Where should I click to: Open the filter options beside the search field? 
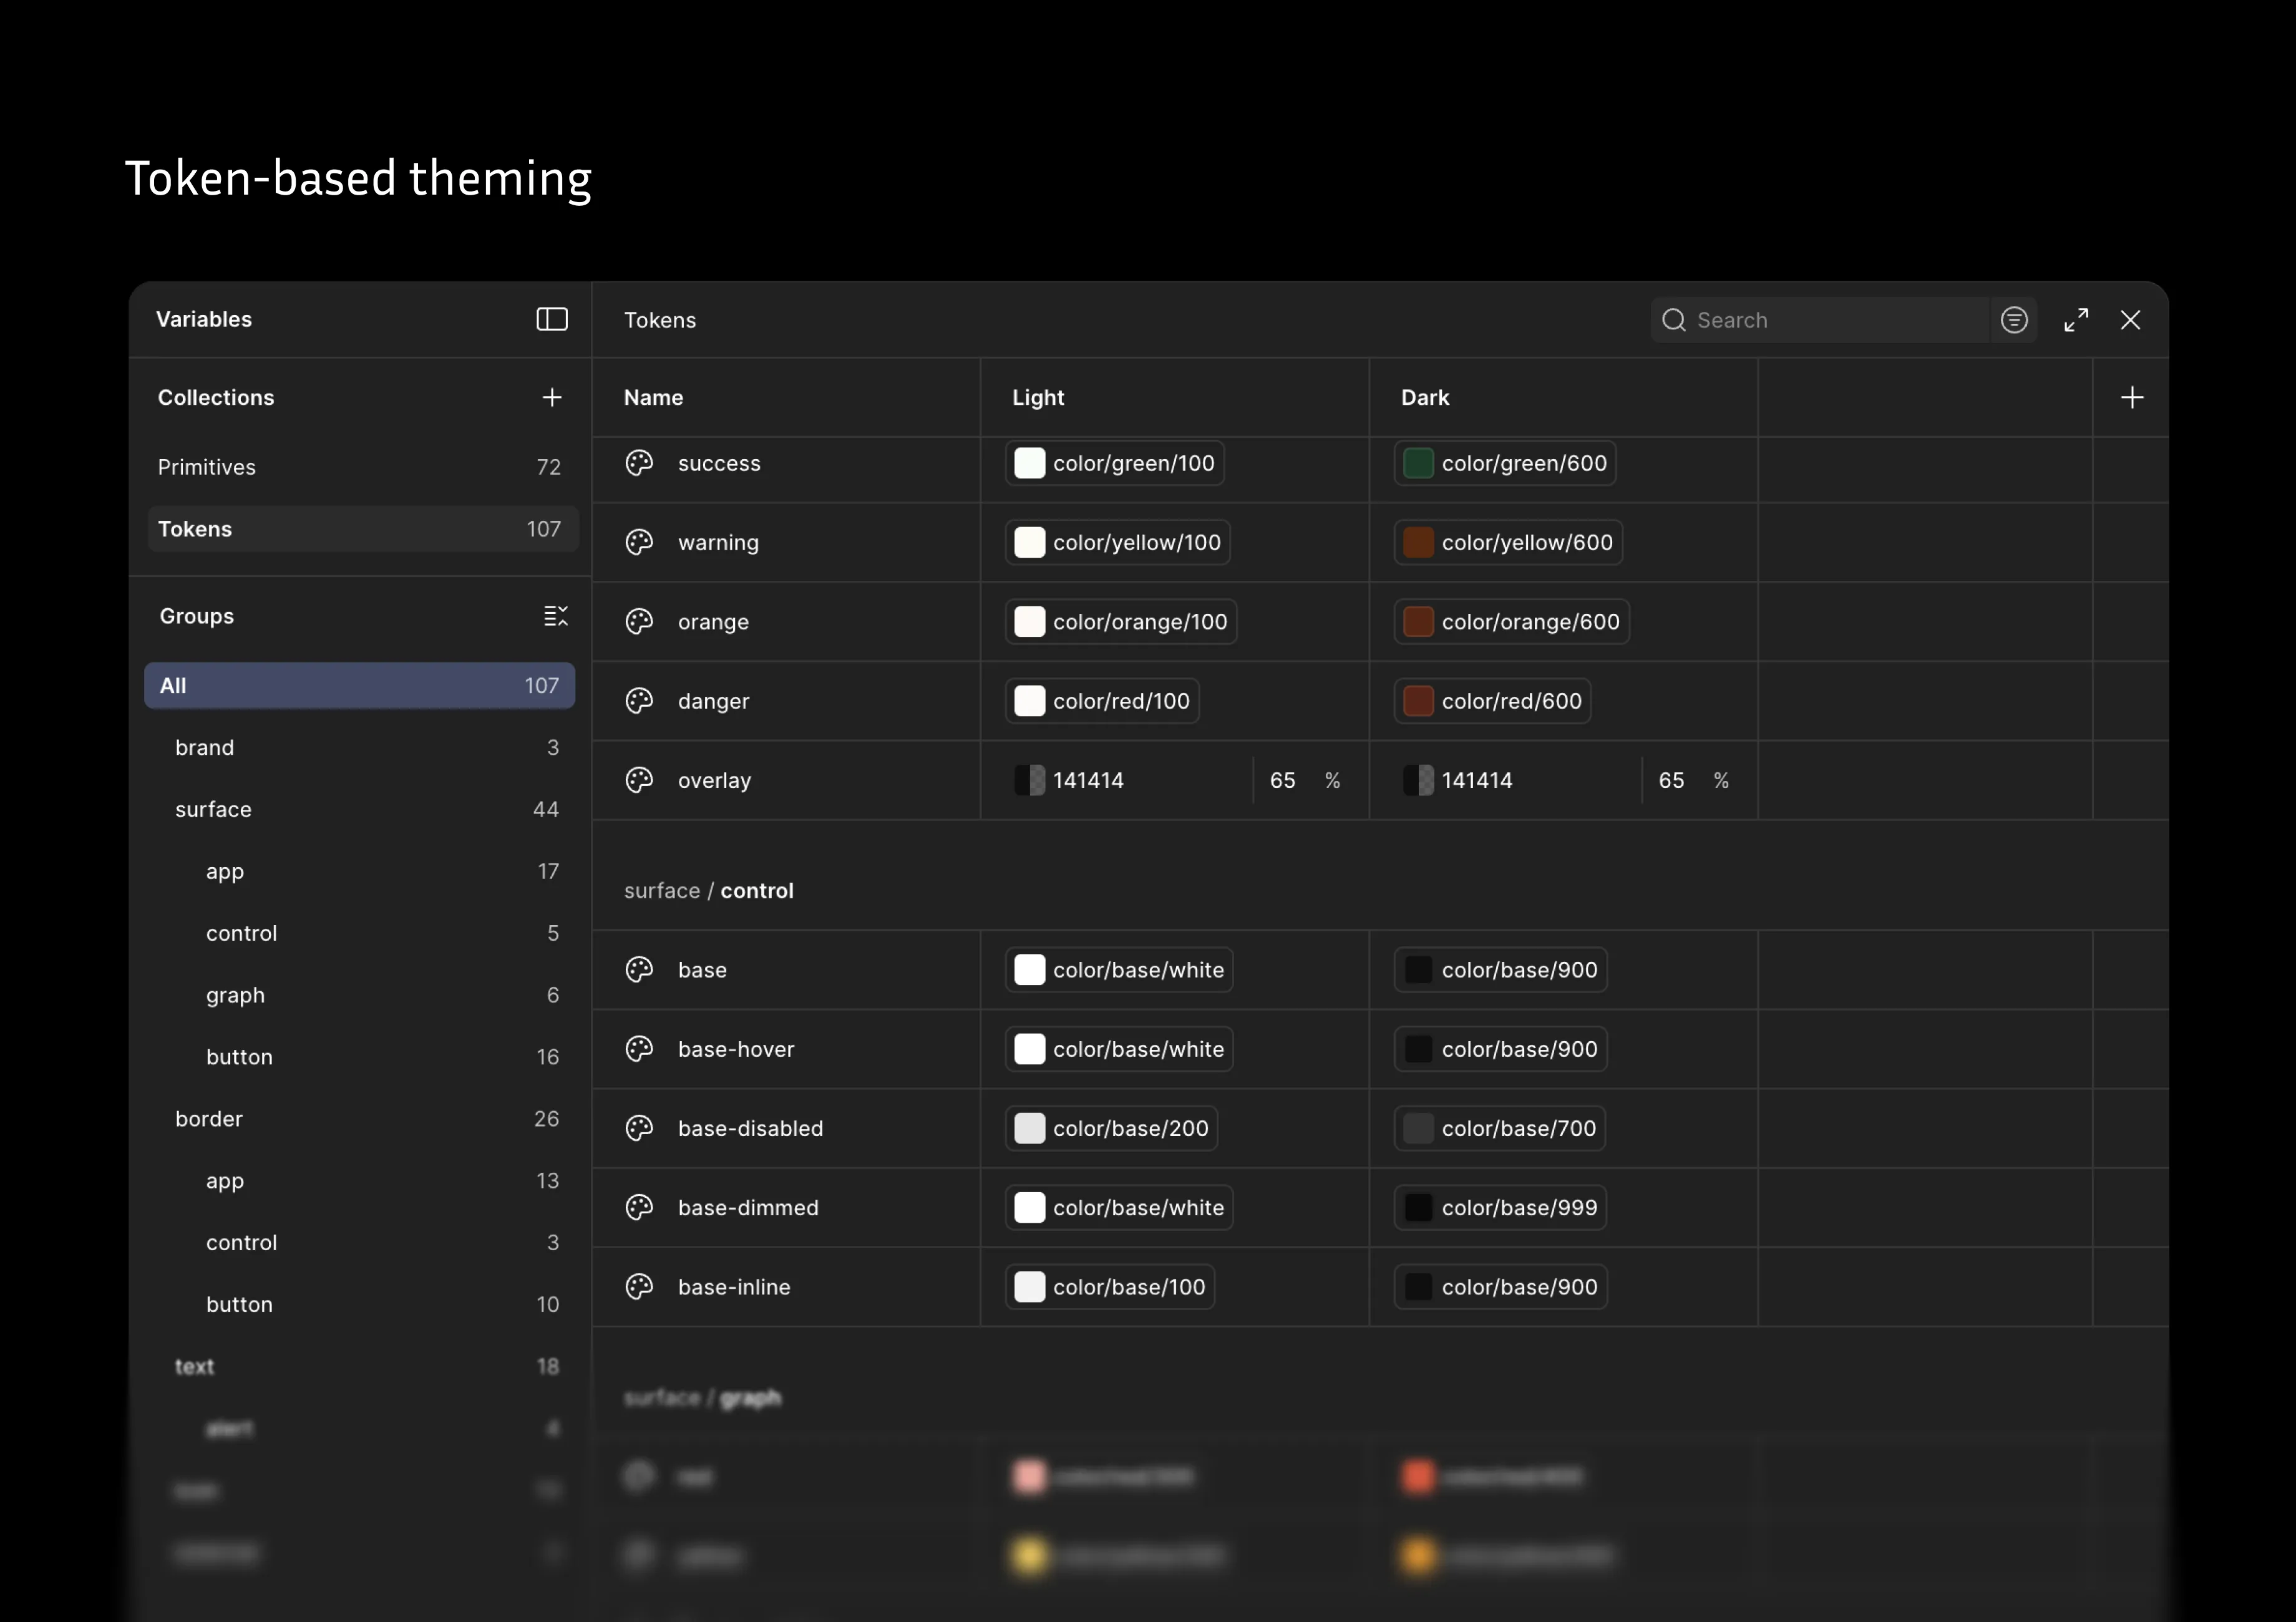pyautogui.click(x=2014, y=319)
